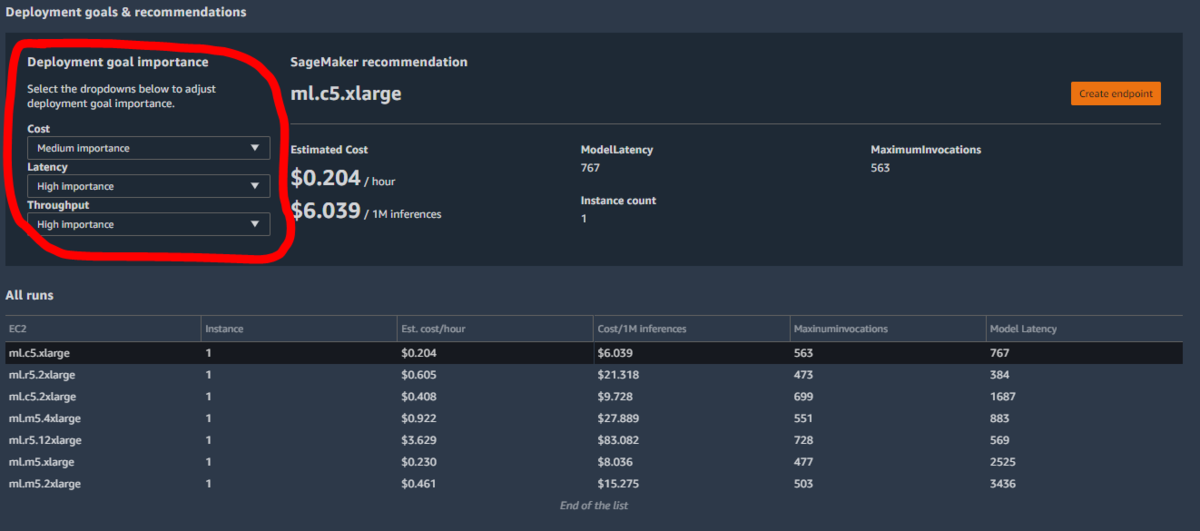Image resolution: width=1200 pixels, height=531 pixels.
Task: Click the $8.036 cost cell
Action: tap(616, 462)
